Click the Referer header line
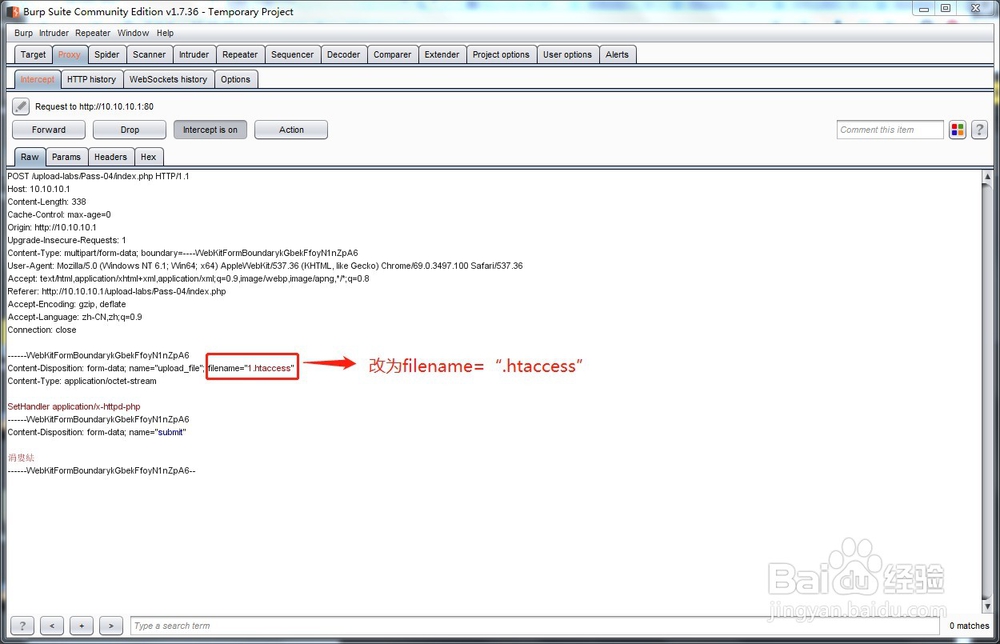This screenshot has width=1000, height=644. coord(117,291)
